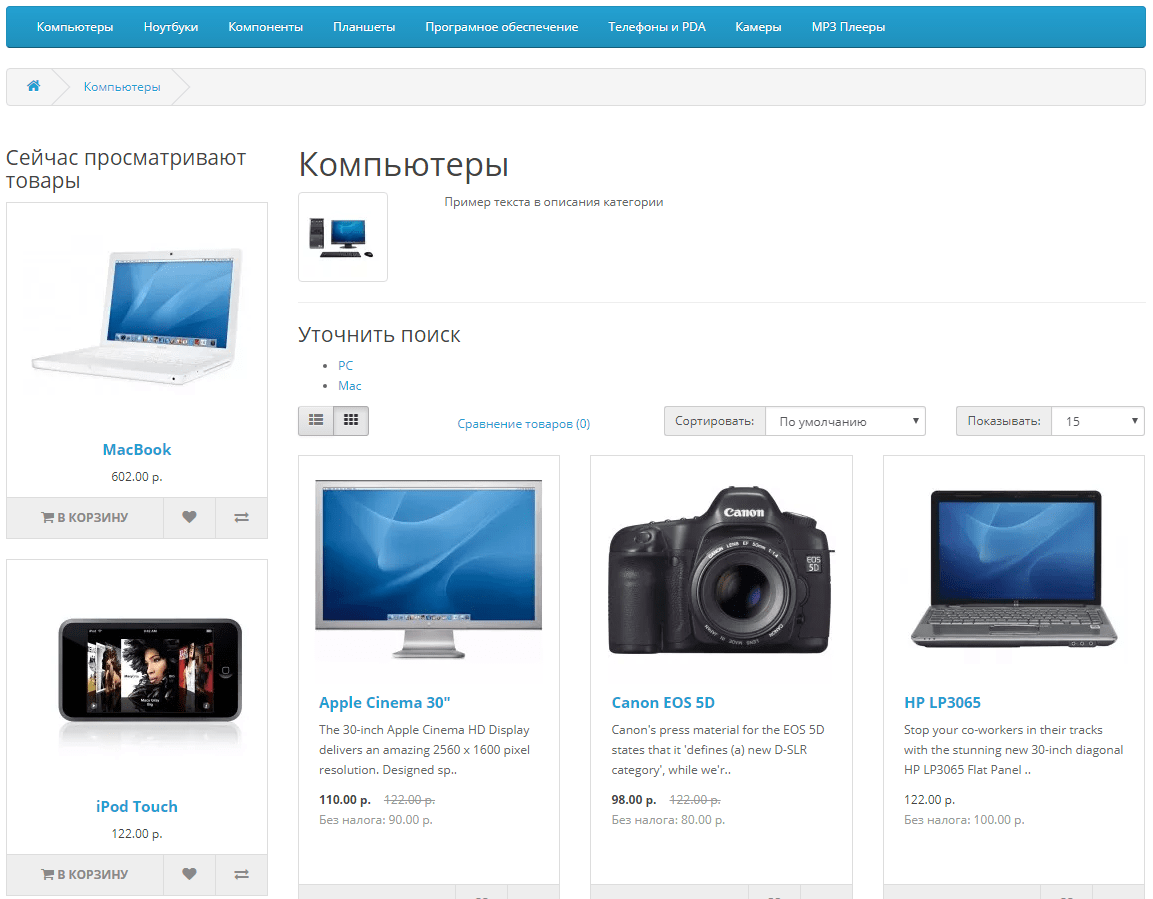Go to home via breadcrumb house icon
The width and height of the screenshot is (1153, 899).
point(33,86)
